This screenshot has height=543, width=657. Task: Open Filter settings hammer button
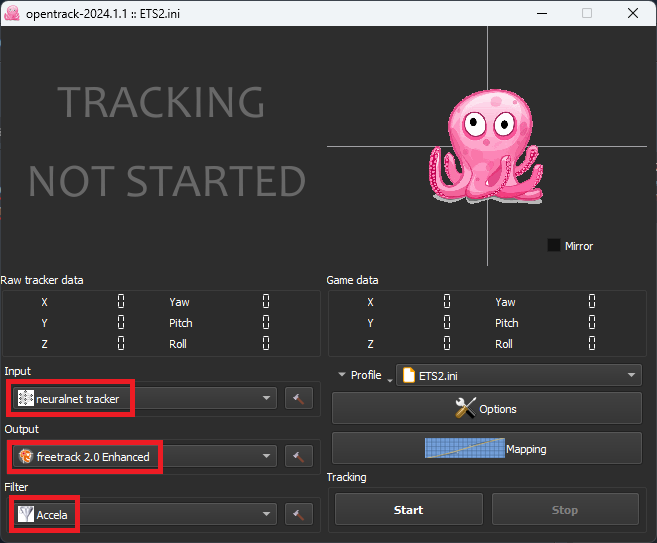[x=299, y=514]
